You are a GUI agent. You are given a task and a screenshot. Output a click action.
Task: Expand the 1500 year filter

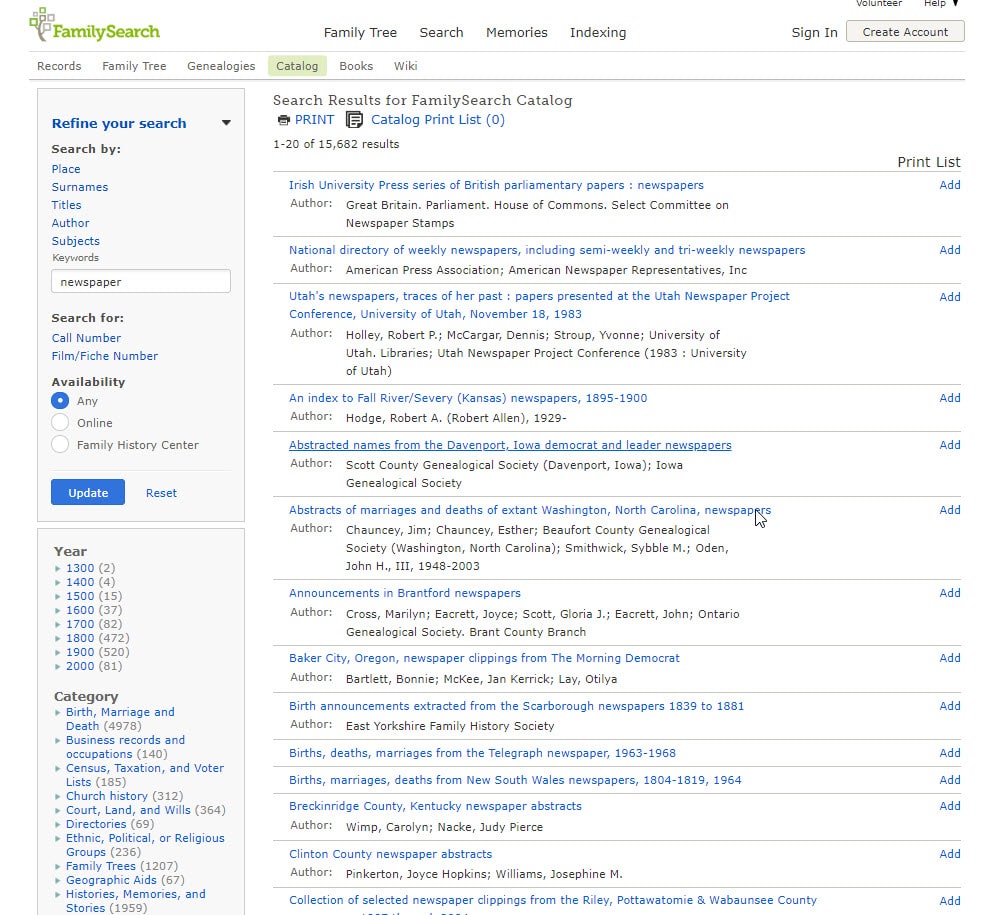[58, 596]
